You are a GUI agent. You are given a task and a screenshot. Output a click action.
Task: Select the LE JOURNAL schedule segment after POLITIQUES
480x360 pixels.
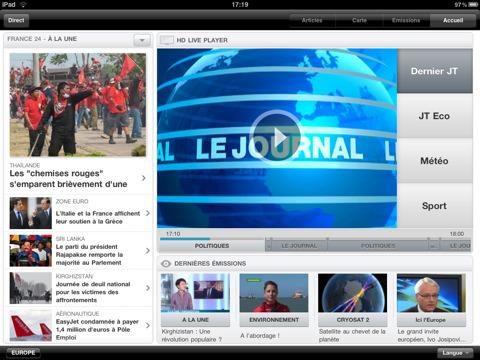point(299,246)
